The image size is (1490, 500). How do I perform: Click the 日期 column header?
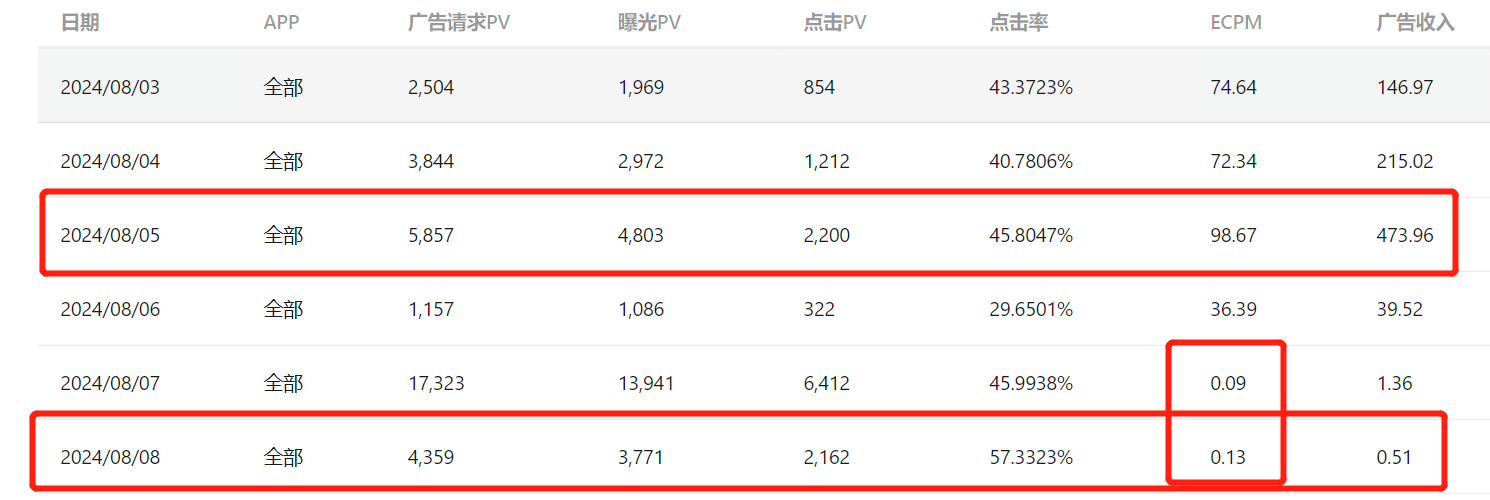[x=80, y=23]
